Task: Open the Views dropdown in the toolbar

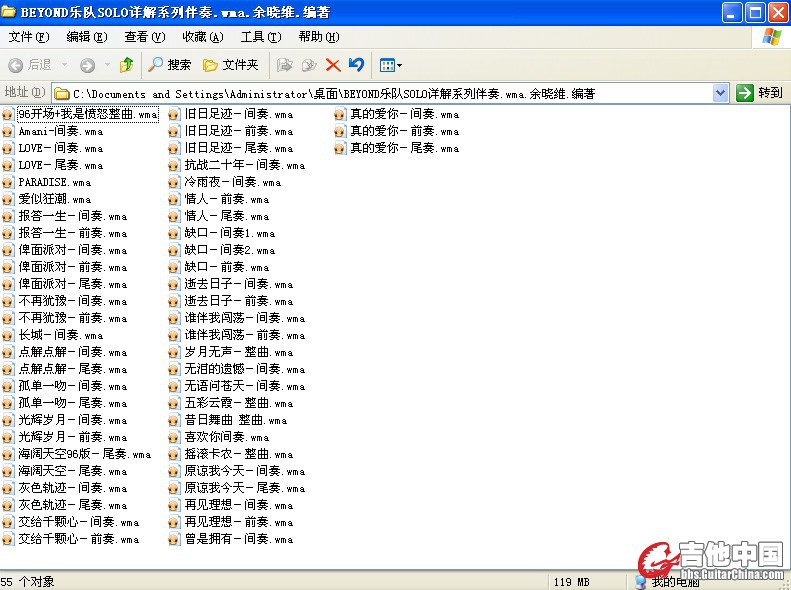Action: (x=390, y=65)
